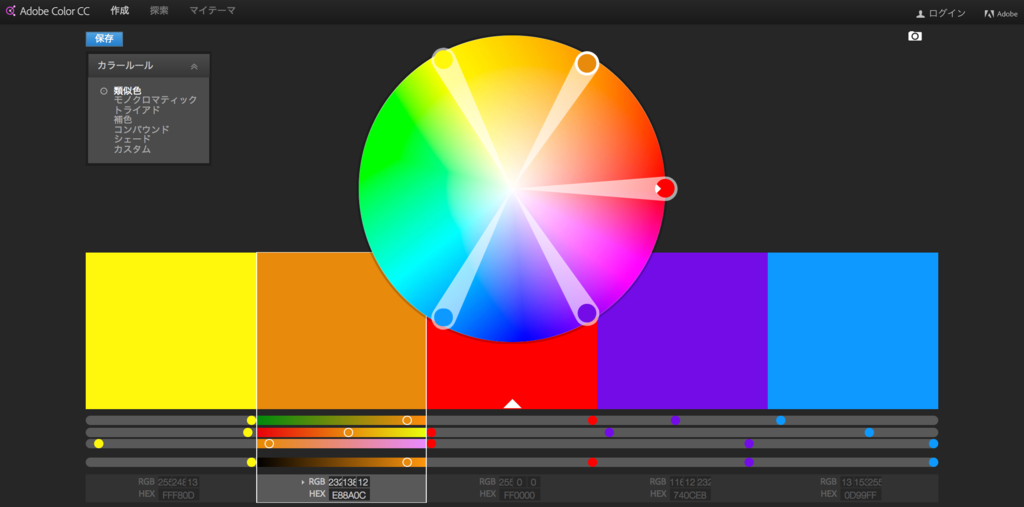Switch to the 探索 tab

pyautogui.click(x=159, y=11)
